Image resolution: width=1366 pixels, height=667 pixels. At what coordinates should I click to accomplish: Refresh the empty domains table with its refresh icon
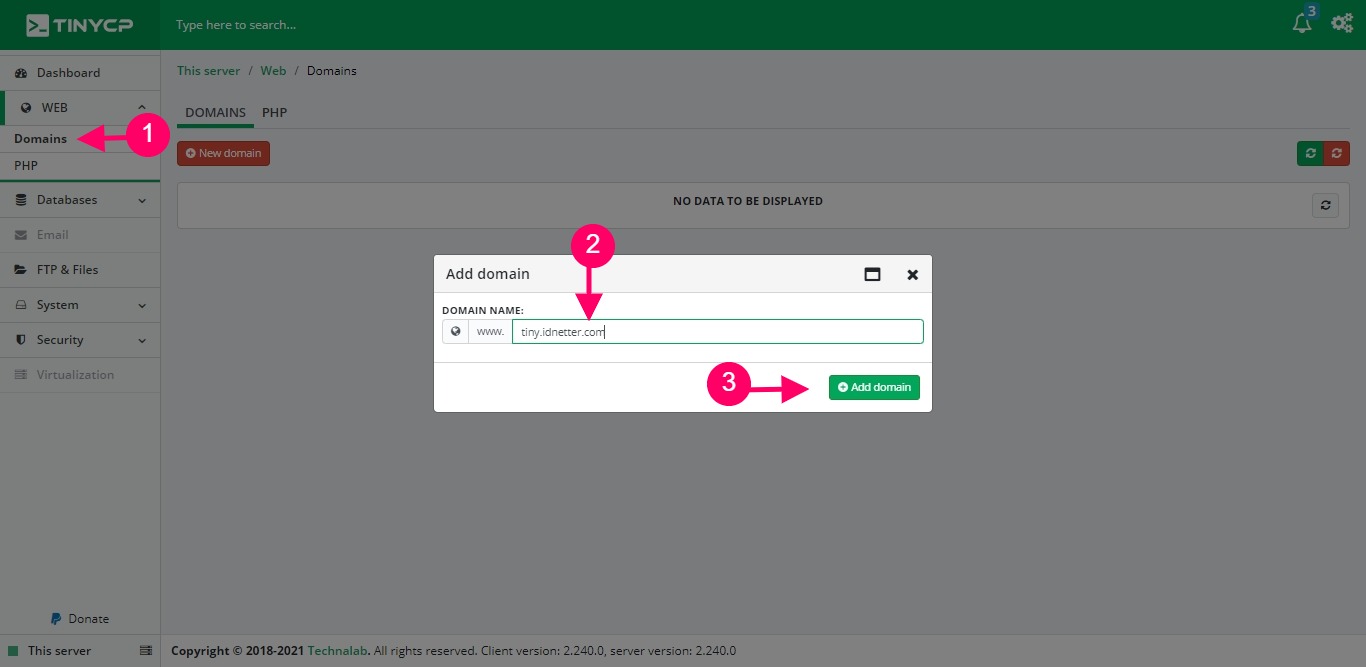(x=1325, y=205)
